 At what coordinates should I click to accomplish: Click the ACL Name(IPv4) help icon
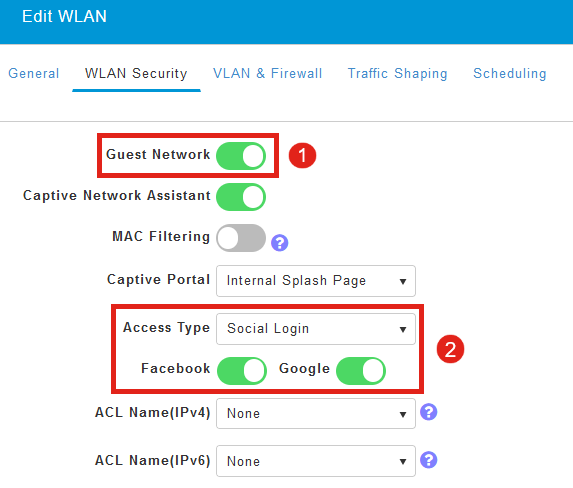429,412
